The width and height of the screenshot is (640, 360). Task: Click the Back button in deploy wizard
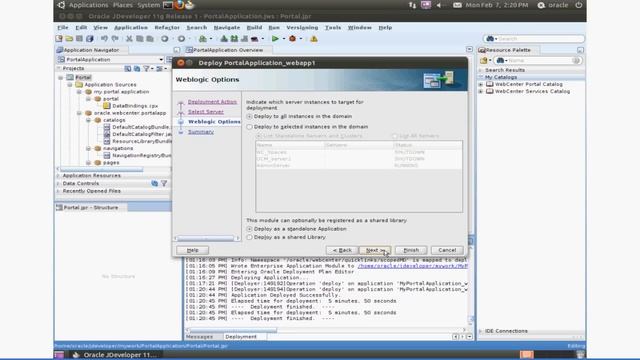click(342, 250)
